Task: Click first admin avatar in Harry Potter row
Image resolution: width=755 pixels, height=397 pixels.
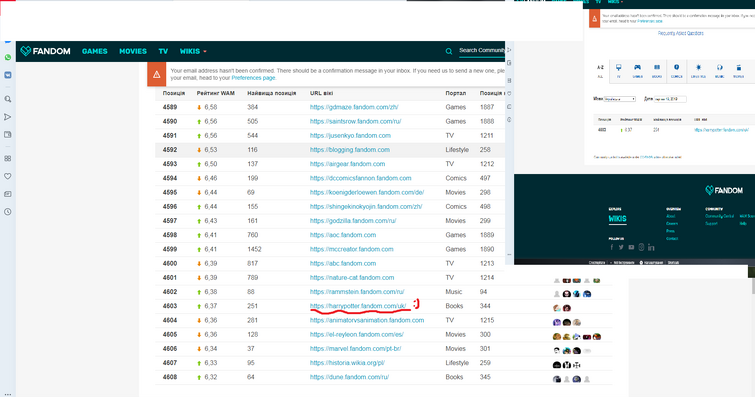Action: (557, 308)
